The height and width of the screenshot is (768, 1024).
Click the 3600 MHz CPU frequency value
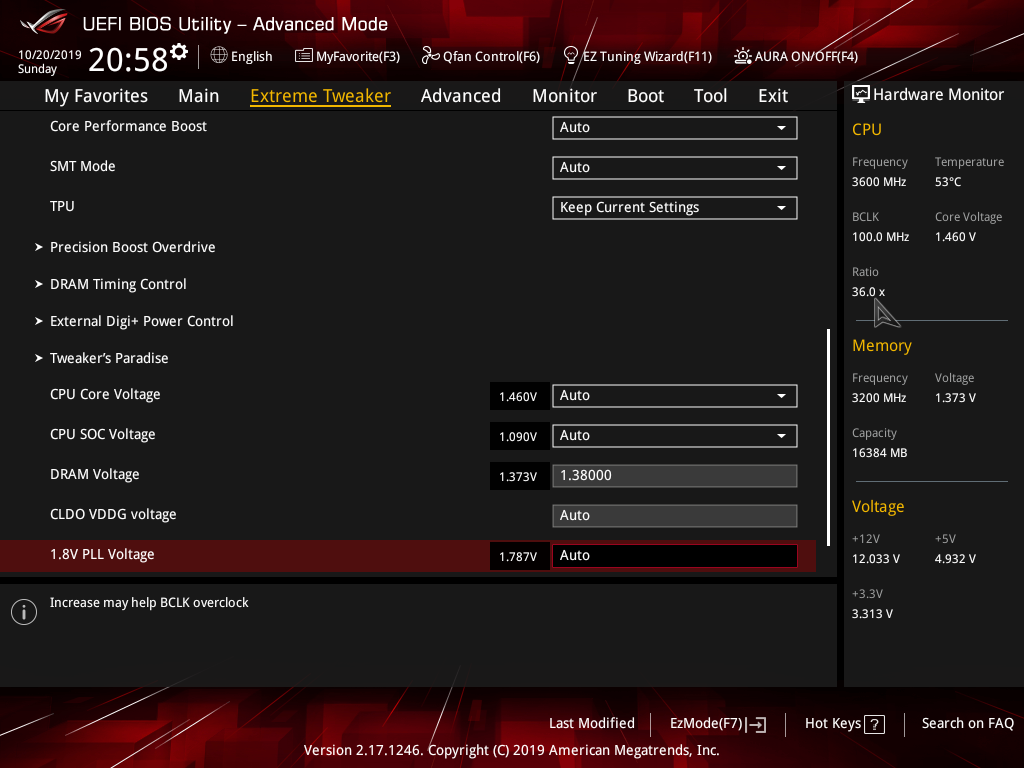[x=879, y=182]
